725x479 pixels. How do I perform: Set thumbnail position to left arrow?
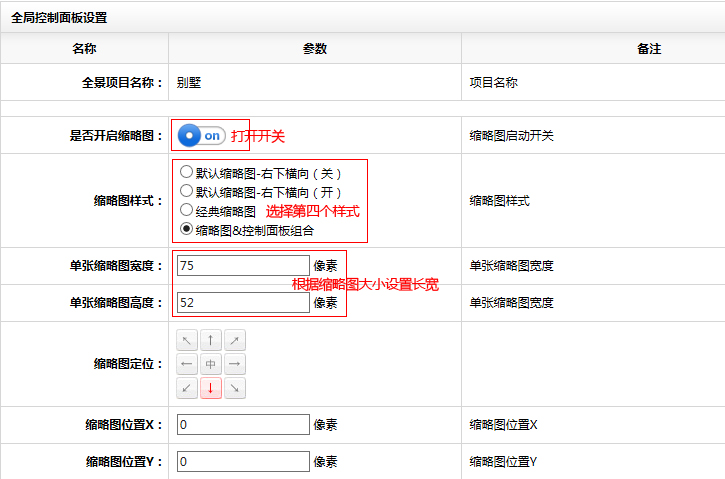[x=187, y=364]
